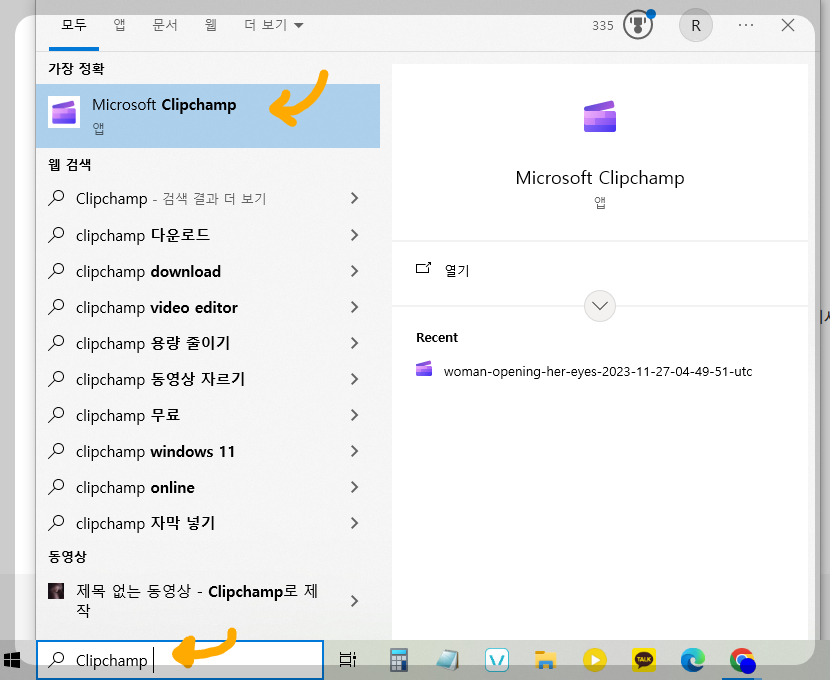Open Google Chrome from taskbar
This screenshot has width=830, height=680.
[742, 660]
